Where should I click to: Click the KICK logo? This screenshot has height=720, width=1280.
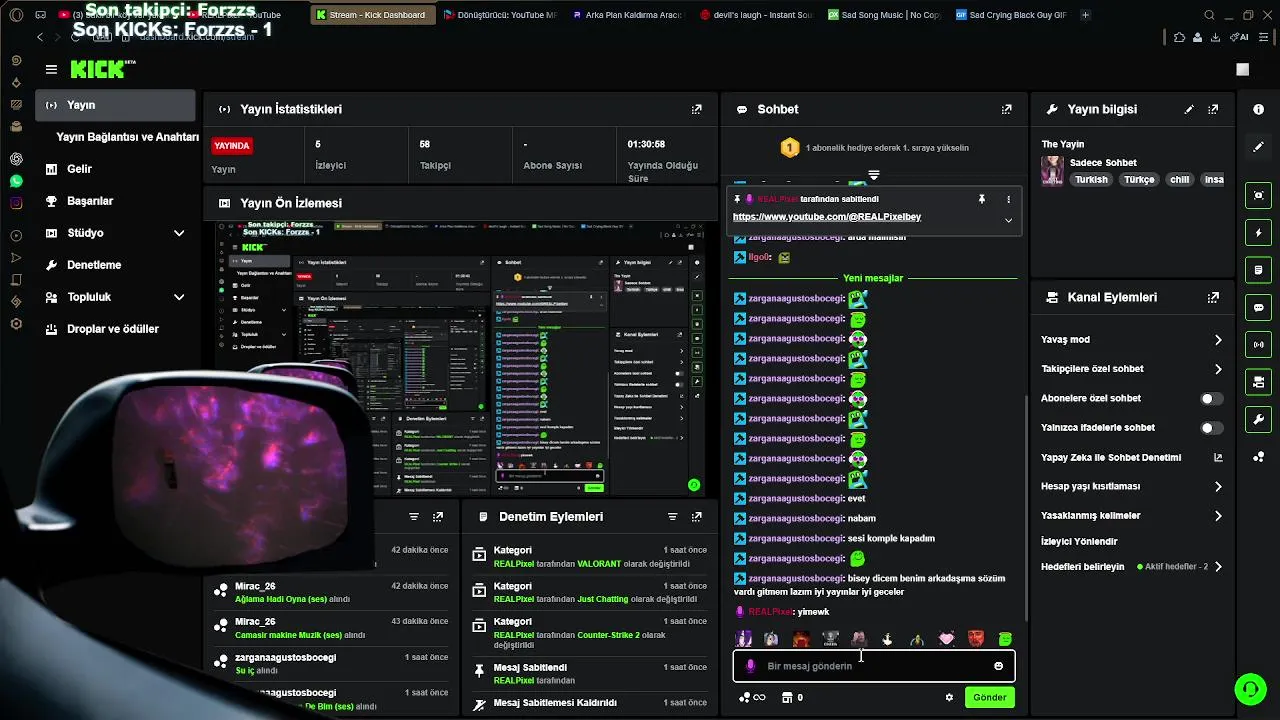tap(101, 69)
